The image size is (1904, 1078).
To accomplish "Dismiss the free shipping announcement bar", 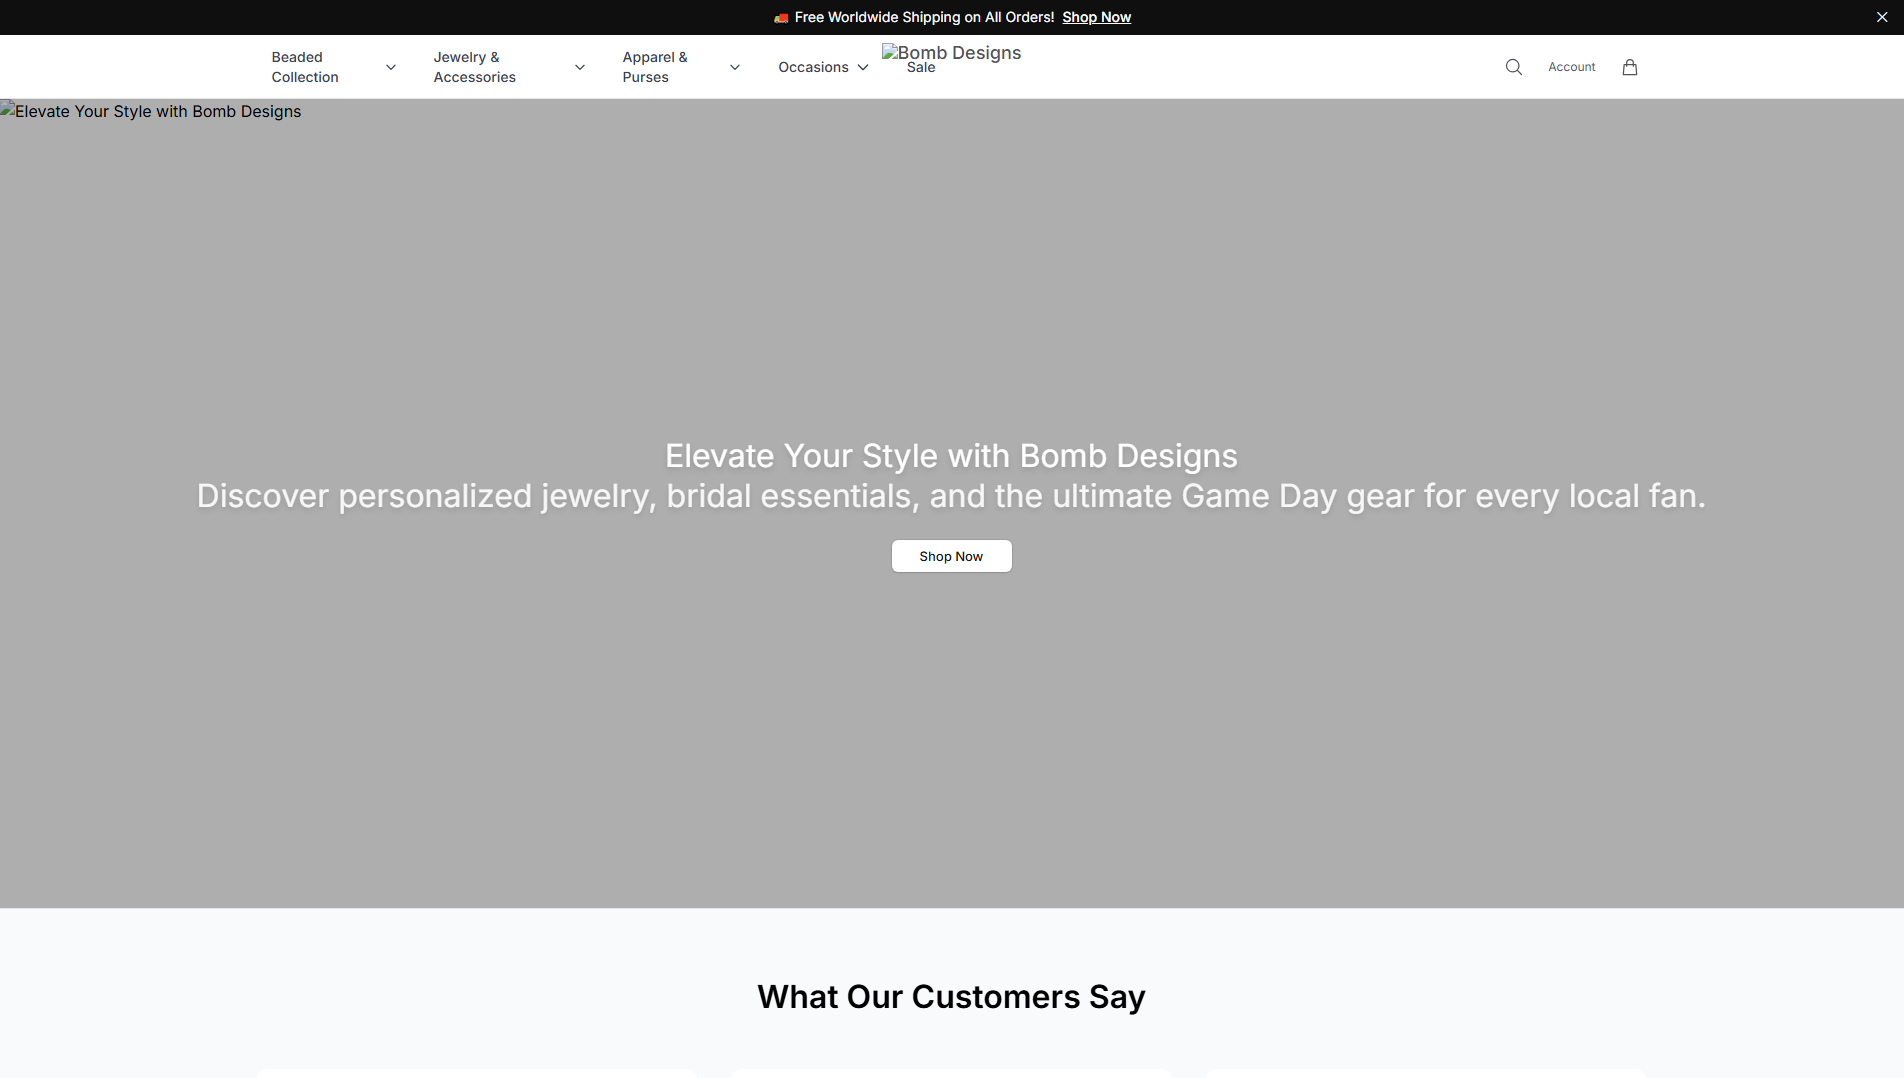I will 1881,17.
